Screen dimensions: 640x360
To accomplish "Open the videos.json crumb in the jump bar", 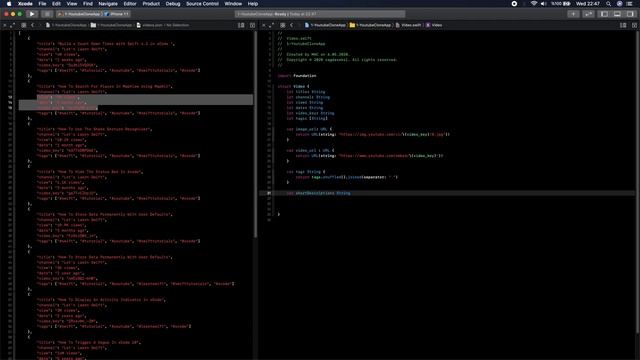I will click(149, 25).
